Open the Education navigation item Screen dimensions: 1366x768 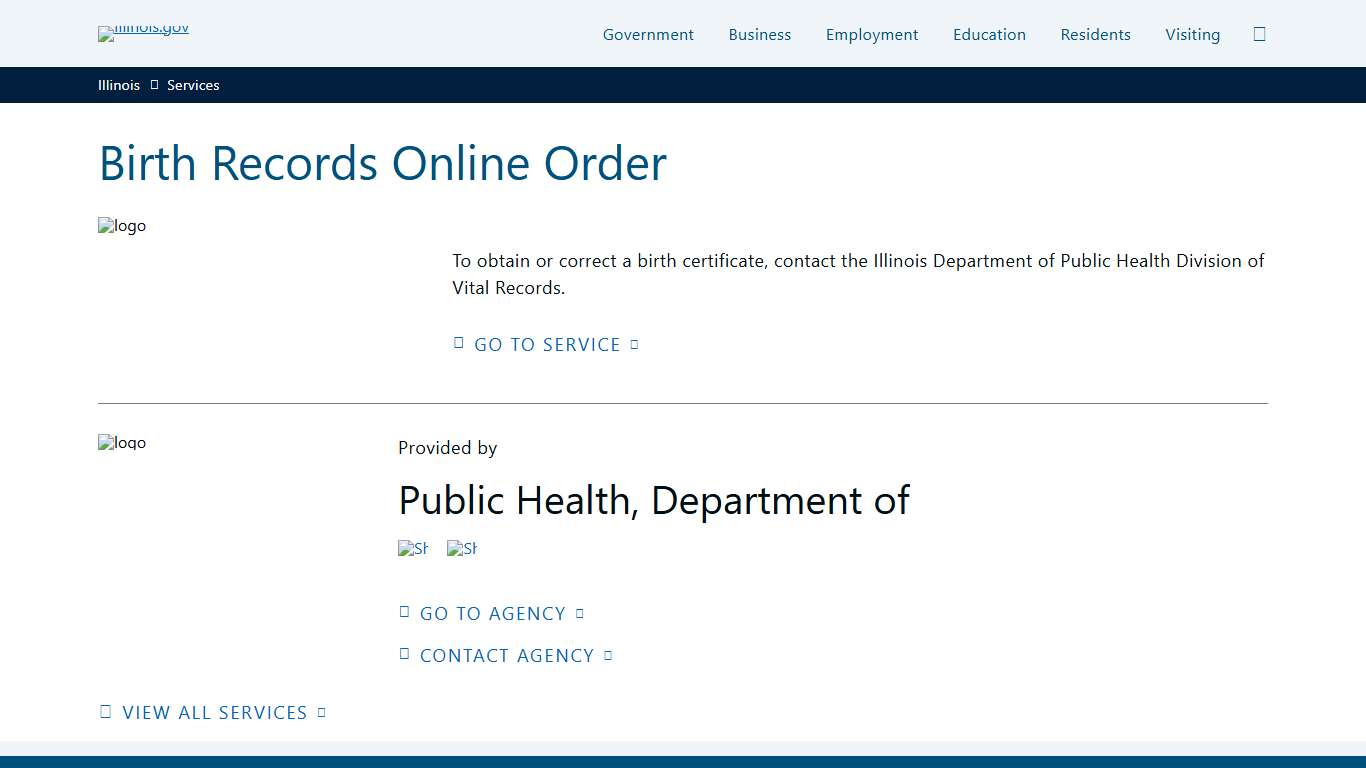989,34
